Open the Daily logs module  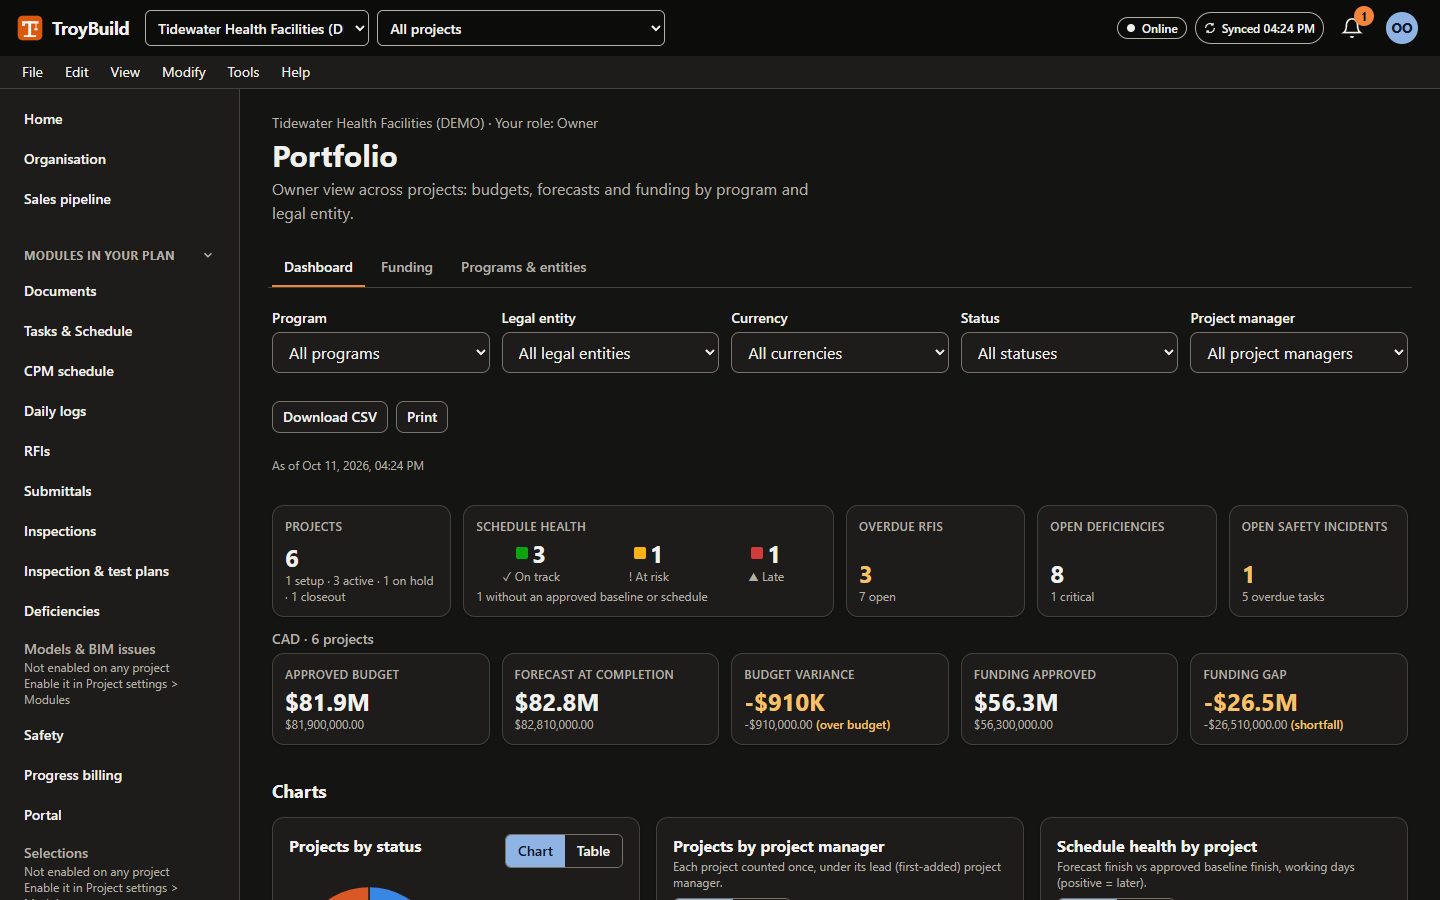(55, 411)
